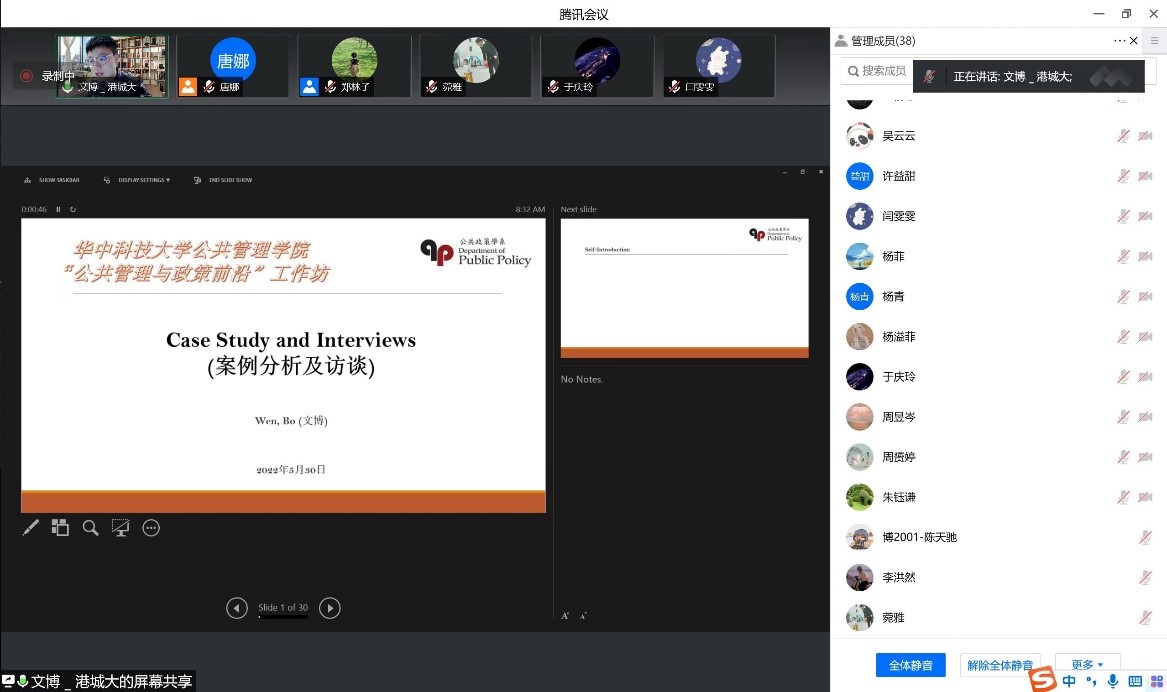The image size is (1167, 692).
Task: Click the zoom into slide magnifier
Action: [91, 528]
